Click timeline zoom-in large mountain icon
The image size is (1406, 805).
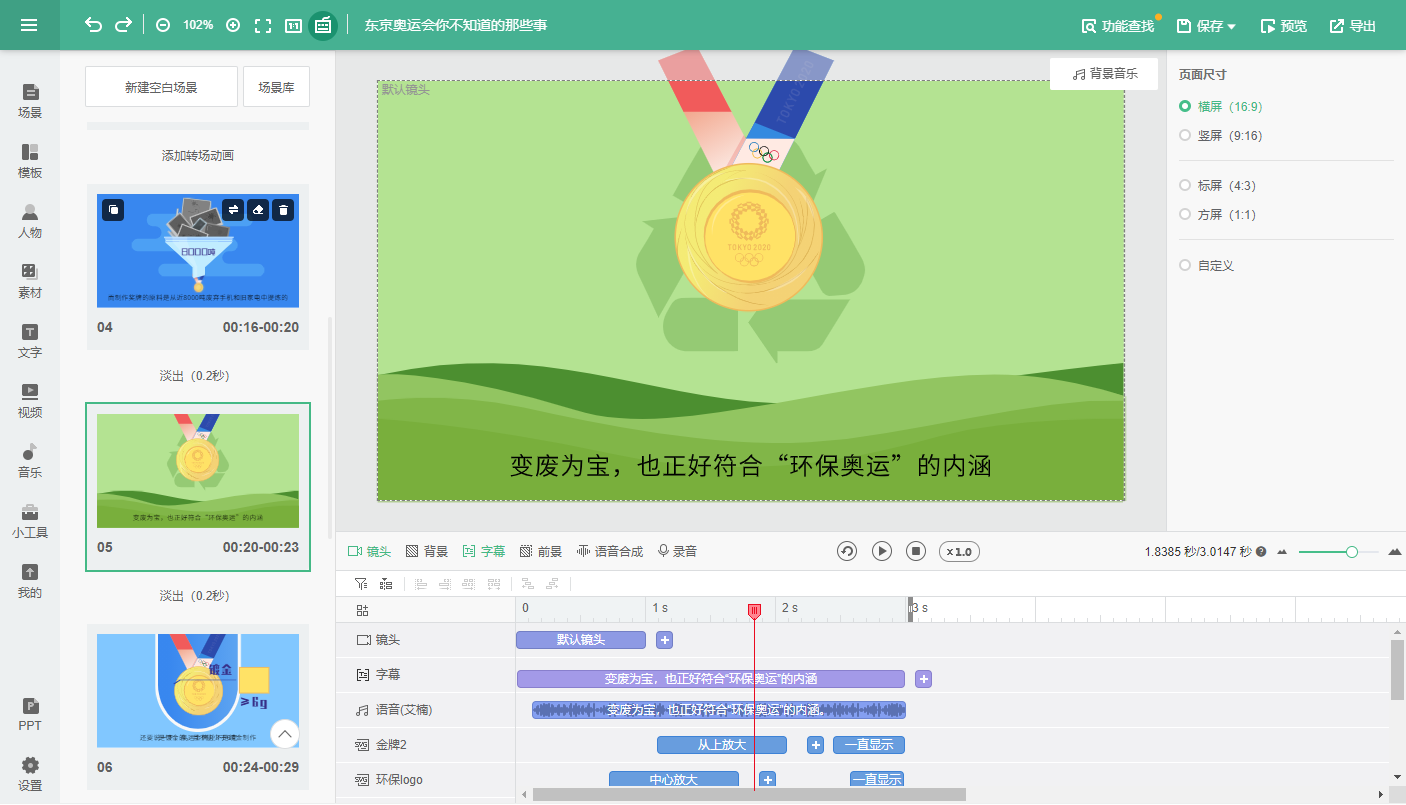click(x=1395, y=551)
